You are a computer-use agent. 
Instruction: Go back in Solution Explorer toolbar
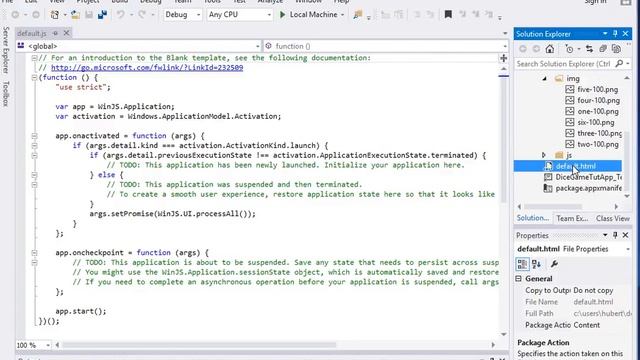(523, 49)
